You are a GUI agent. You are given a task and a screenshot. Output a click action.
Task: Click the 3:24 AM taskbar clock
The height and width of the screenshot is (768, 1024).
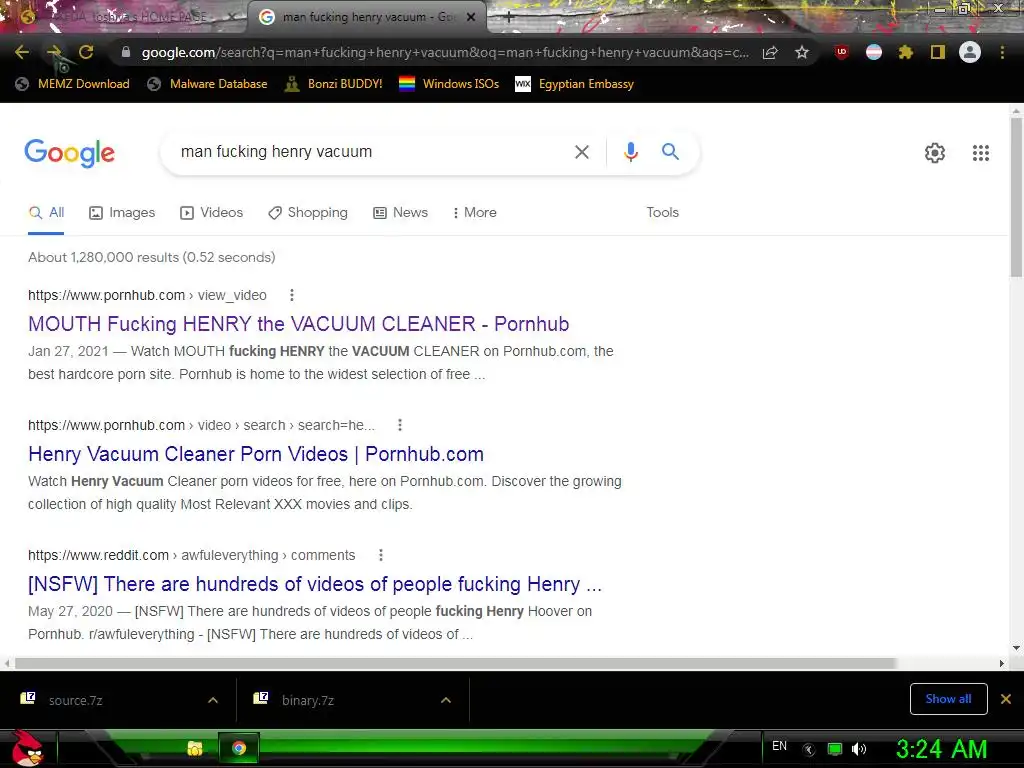(941, 749)
